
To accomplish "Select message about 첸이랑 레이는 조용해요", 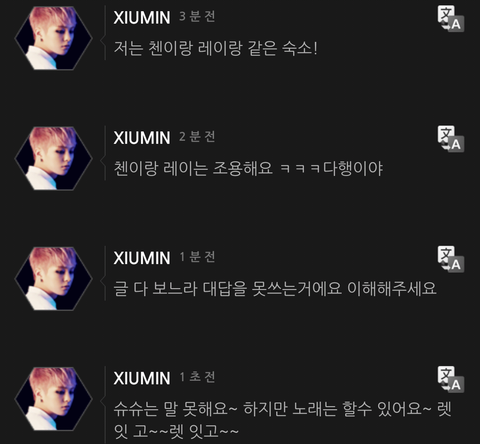I will [x=248, y=168].
